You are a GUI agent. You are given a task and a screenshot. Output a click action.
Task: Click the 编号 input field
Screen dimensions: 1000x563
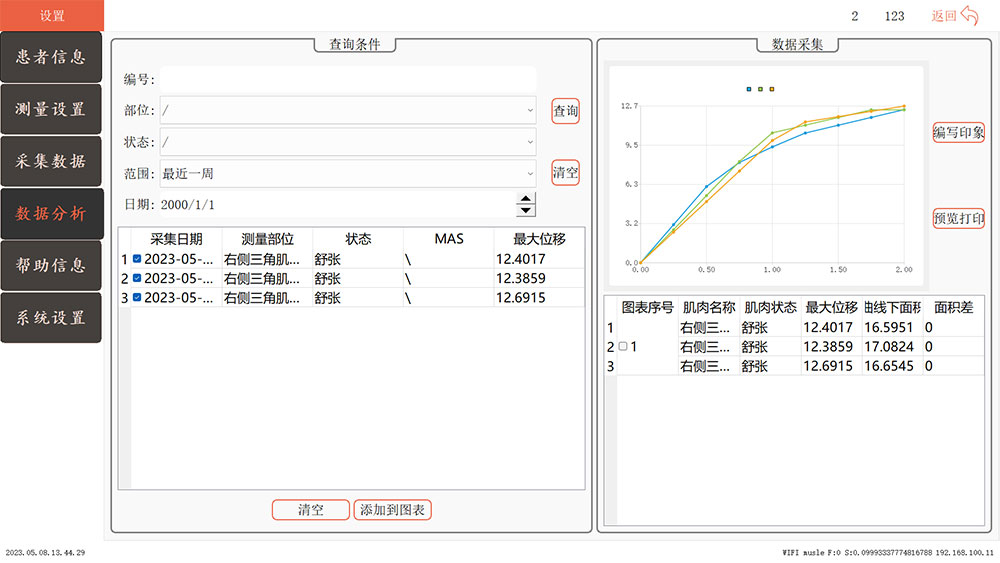348,80
